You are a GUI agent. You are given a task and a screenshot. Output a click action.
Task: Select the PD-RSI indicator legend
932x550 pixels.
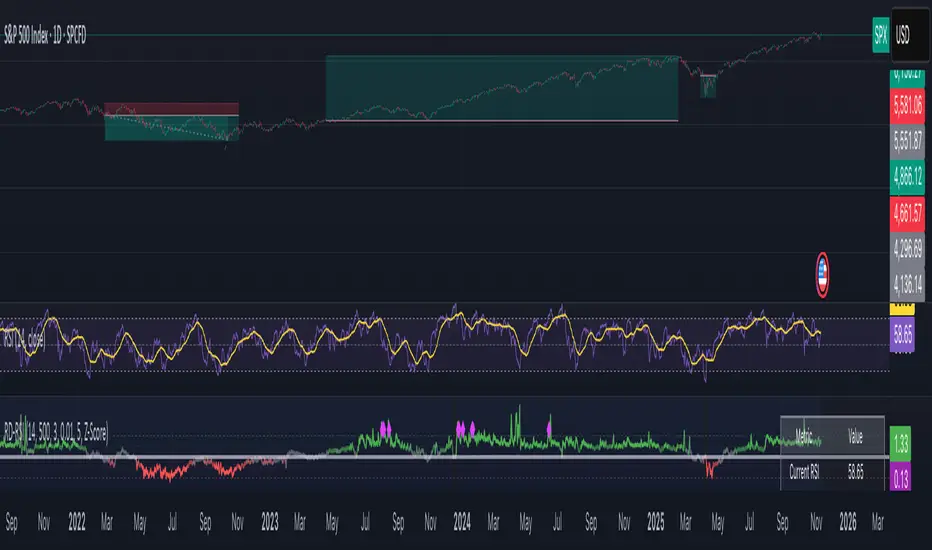point(56,433)
